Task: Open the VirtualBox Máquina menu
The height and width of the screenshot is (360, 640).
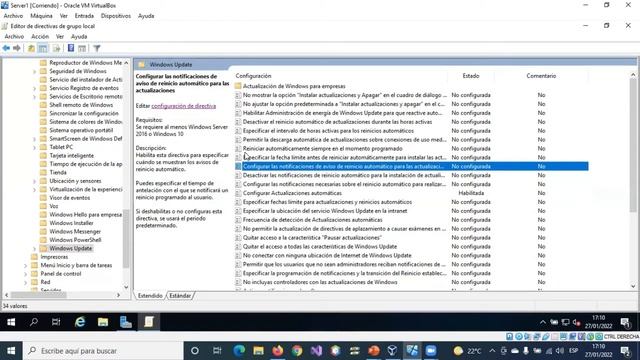Action: (x=41, y=16)
